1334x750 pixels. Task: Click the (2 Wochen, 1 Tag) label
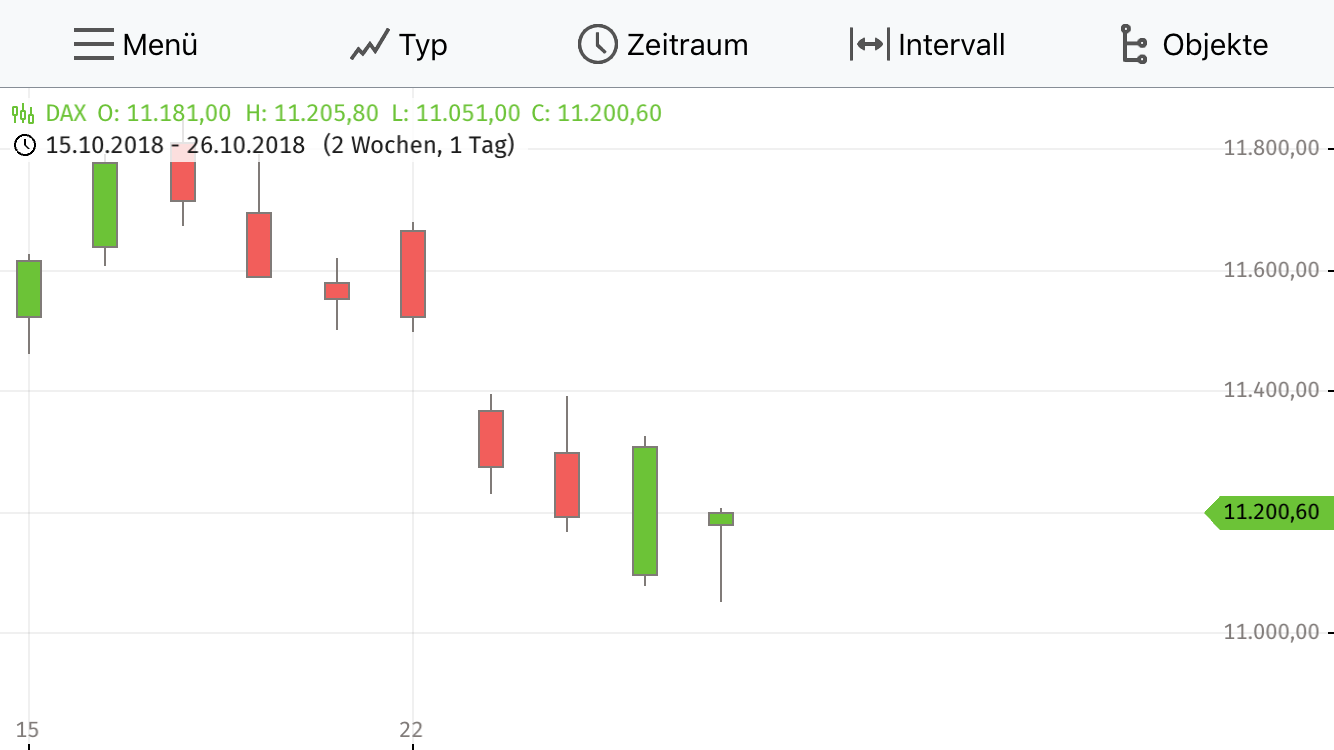tap(419, 145)
